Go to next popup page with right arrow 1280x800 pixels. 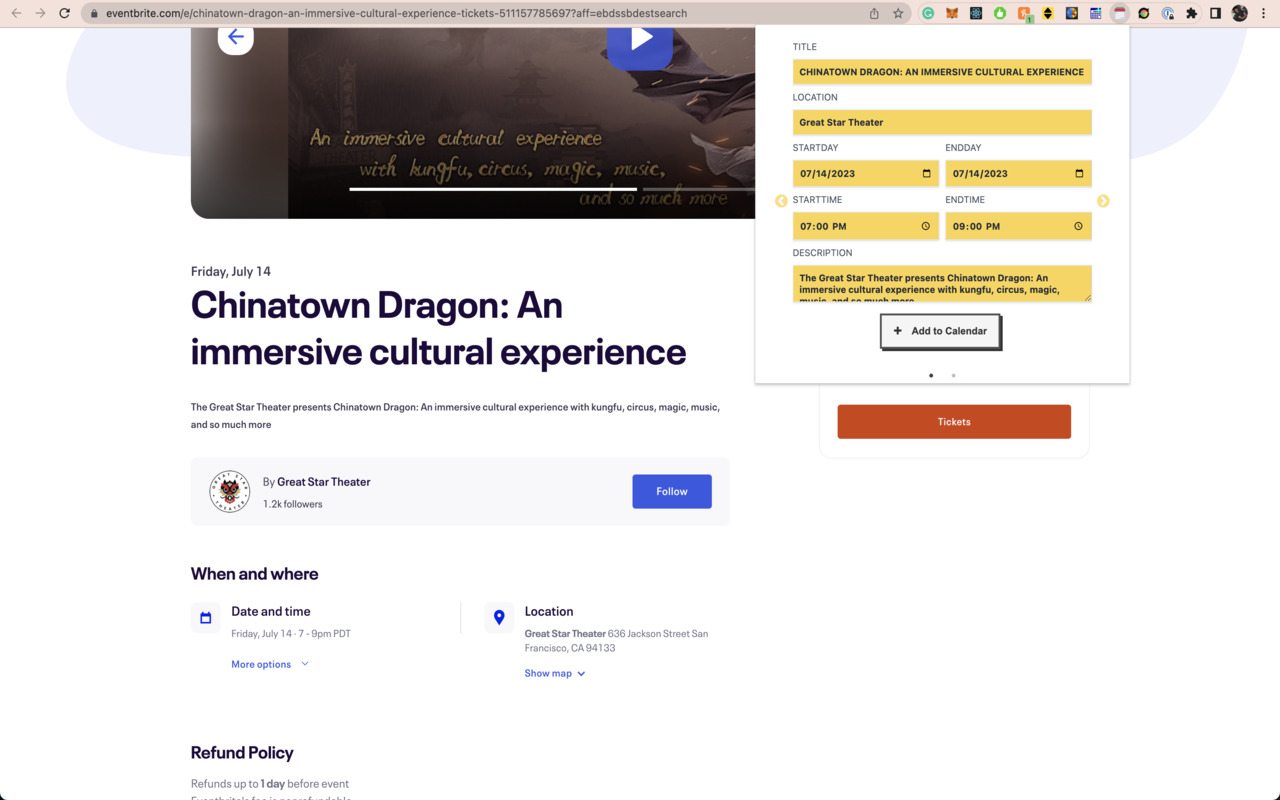click(x=1103, y=201)
